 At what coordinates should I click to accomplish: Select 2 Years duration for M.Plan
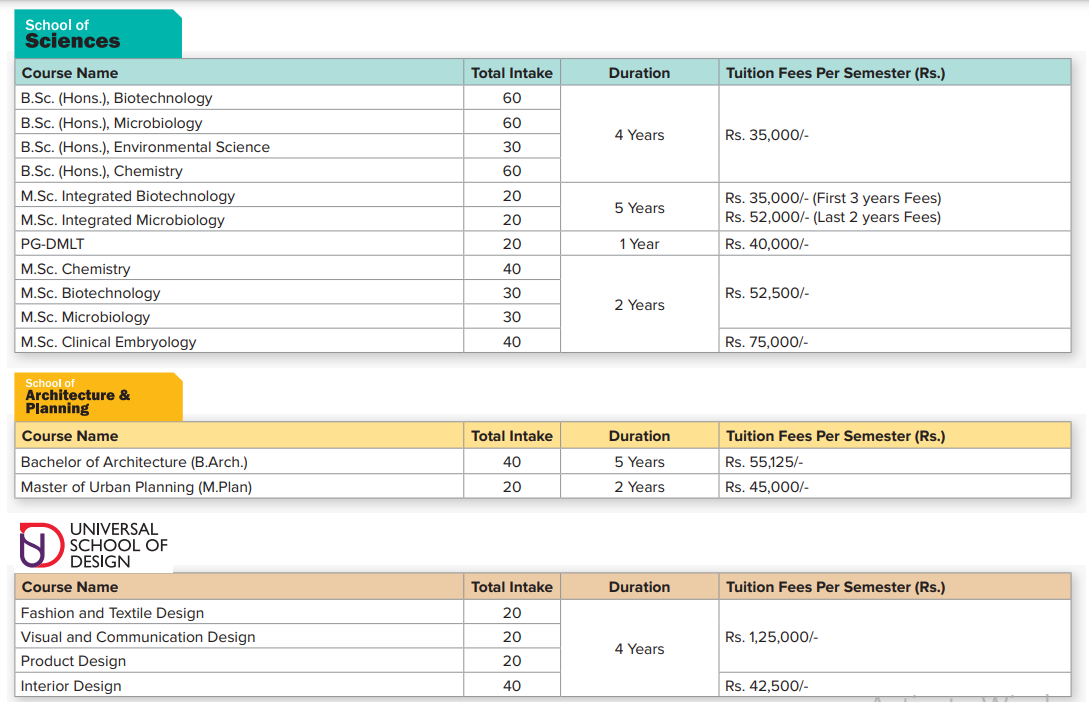pos(640,487)
